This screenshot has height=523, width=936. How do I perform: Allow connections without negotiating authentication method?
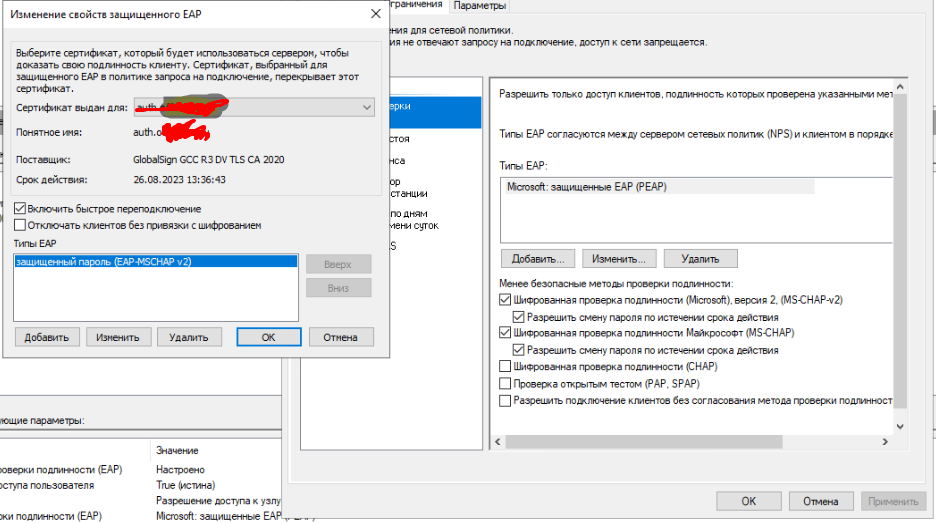505,401
